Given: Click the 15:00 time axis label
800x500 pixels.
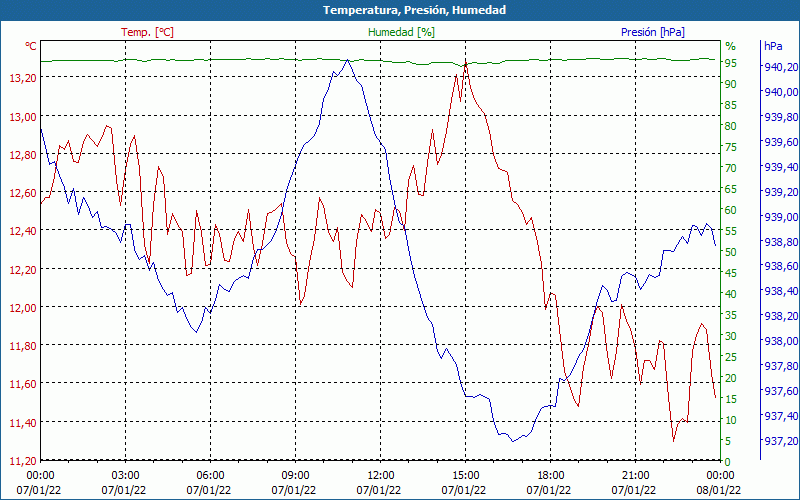Looking at the screenshot, I should click(465, 476).
